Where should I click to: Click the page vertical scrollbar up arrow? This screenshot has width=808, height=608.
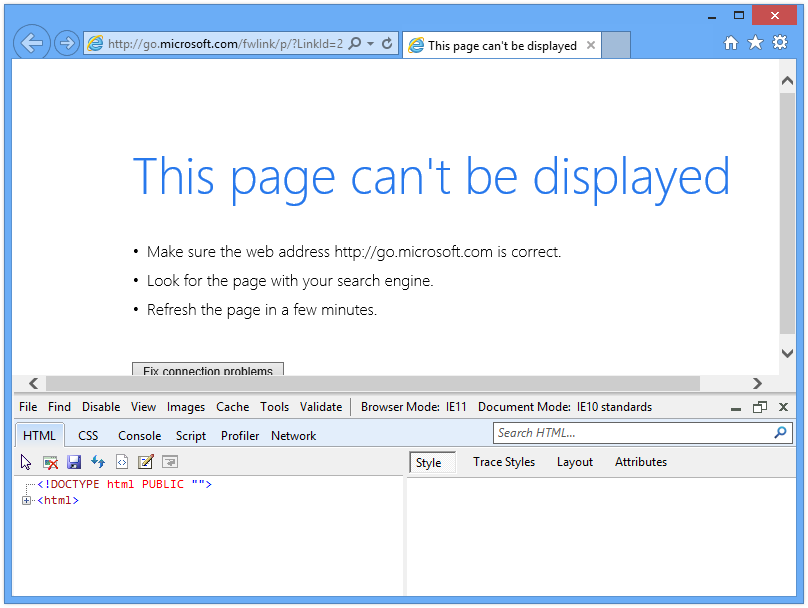click(787, 81)
